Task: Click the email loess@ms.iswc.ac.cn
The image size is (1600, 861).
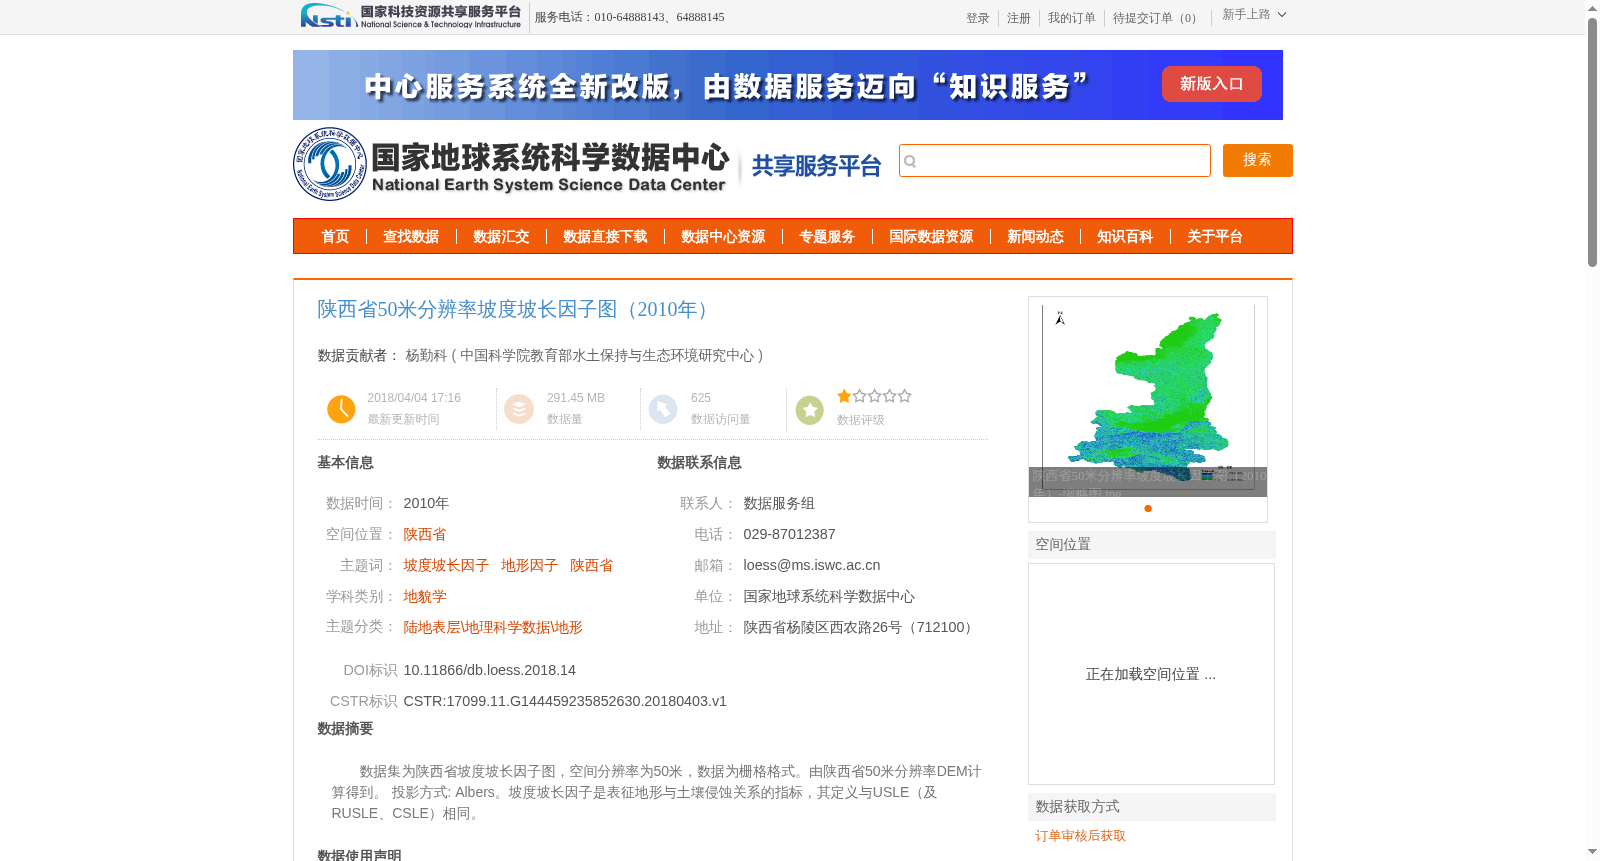Action: tap(812, 565)
